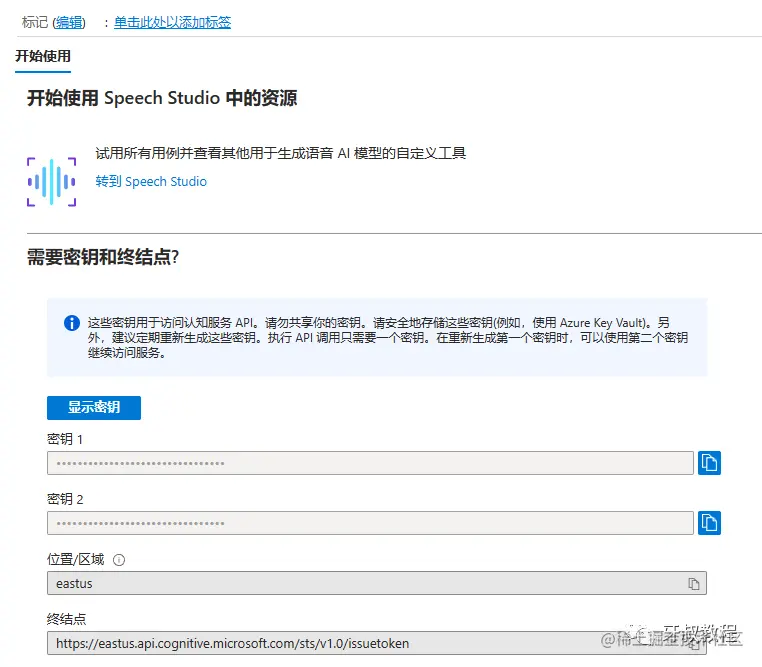Focus the 密钥 2 masked field
The height and width of the screenshot is (667, 762).
pyautogui.click(x=370, y=523)
